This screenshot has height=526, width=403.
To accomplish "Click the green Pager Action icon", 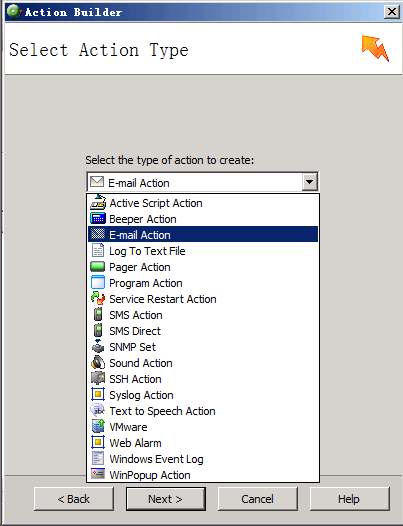I will tap(98, 267).
